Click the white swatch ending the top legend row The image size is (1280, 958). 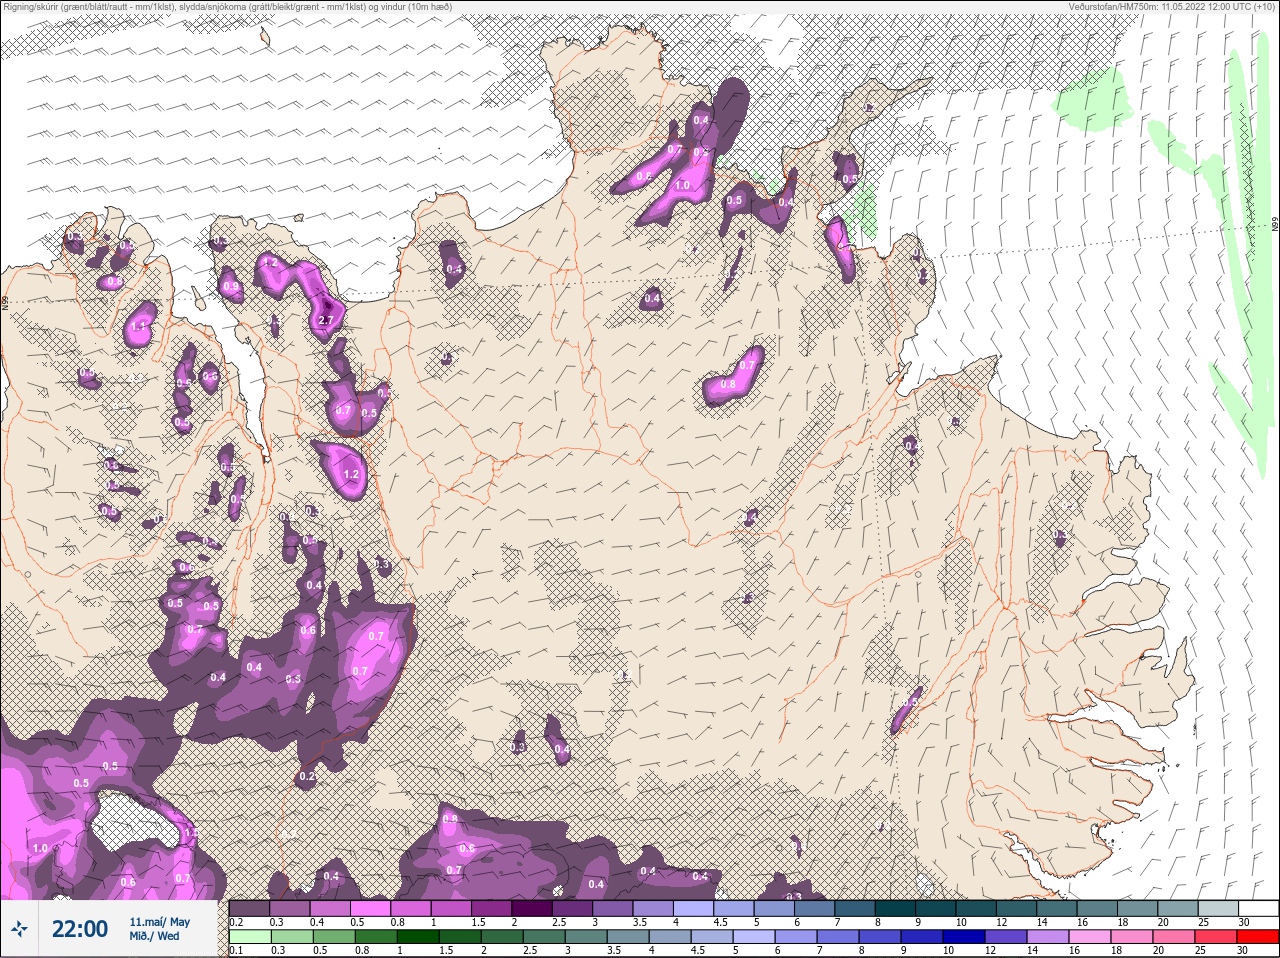(x=1258, y=908)
